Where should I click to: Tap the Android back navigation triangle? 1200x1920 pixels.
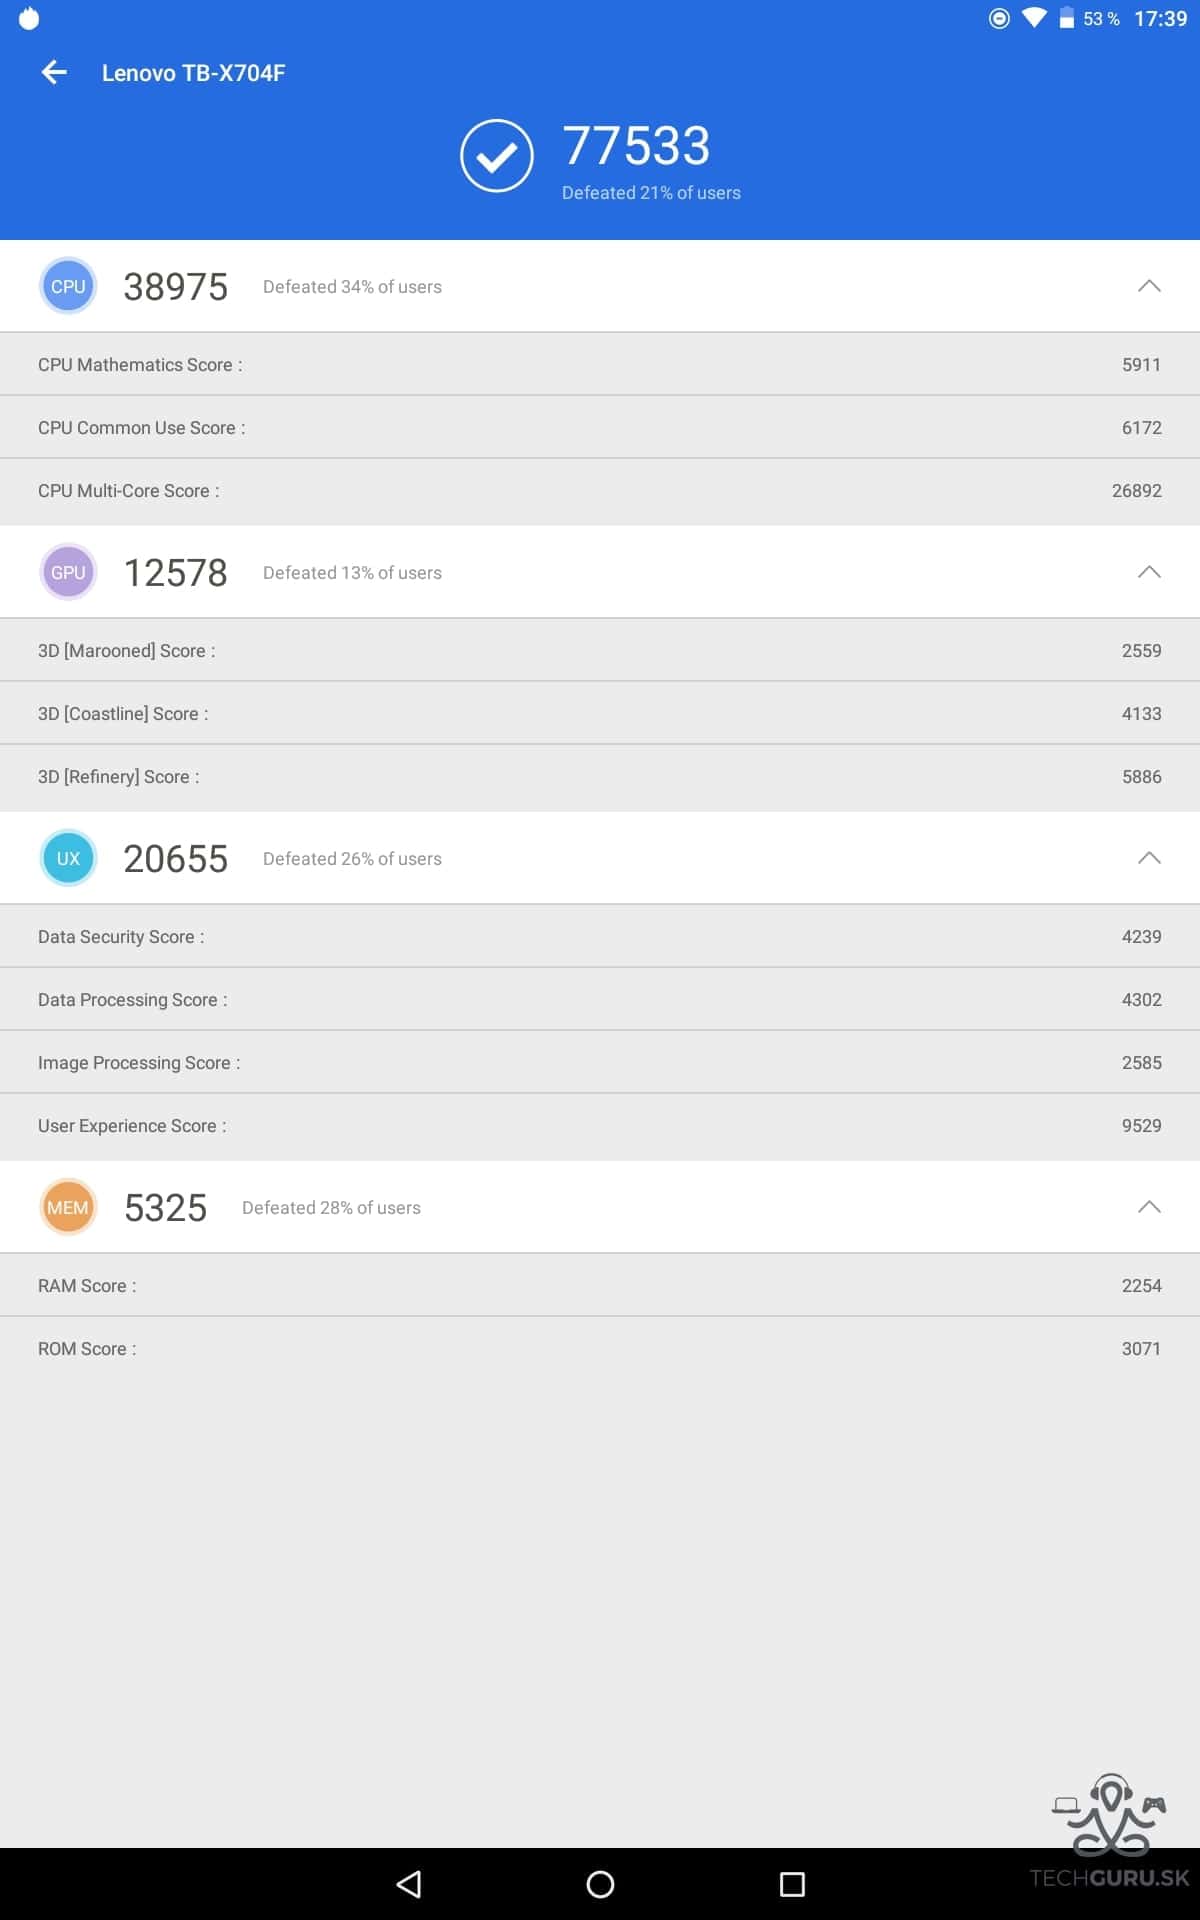coord(409,1884)
